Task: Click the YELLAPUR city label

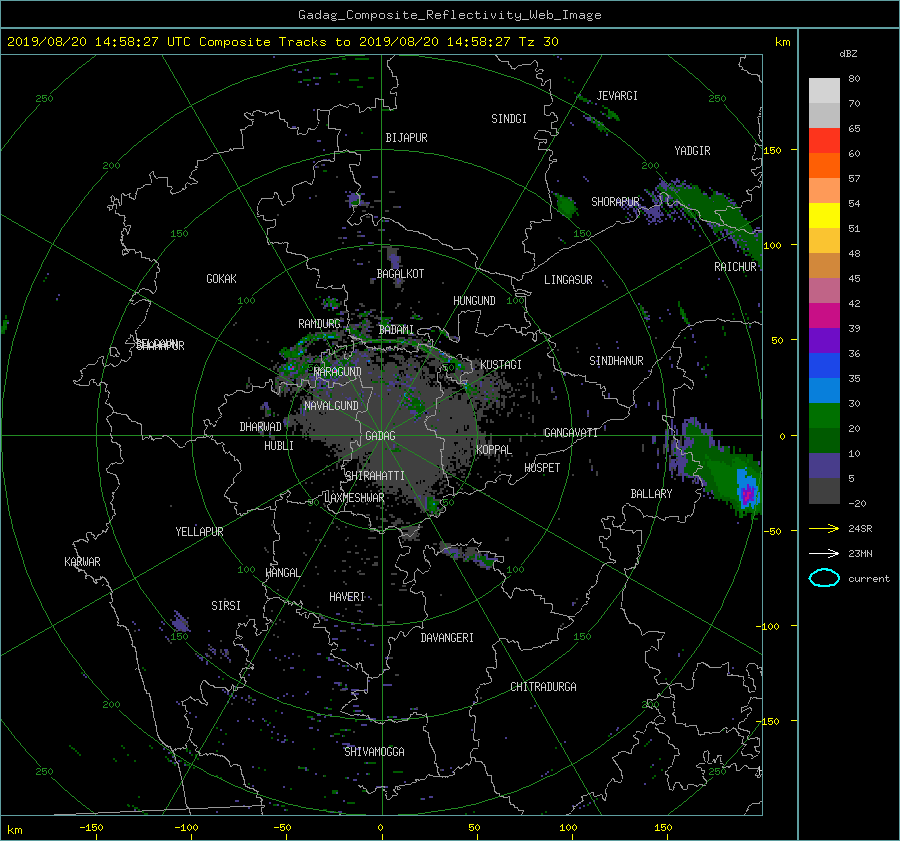Action: click(199, 532)
